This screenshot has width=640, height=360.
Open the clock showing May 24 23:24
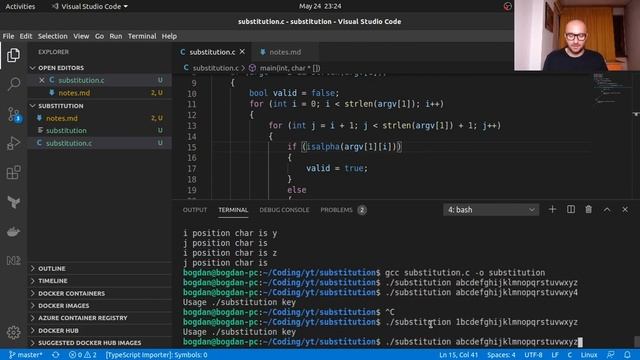pyautogui.click(x=320, y=6)
